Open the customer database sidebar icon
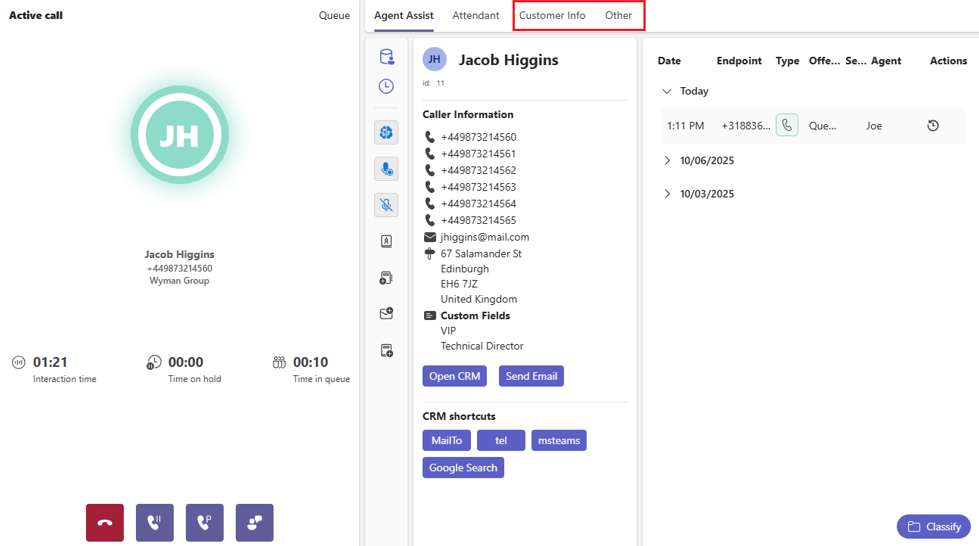Viewport: 979px width, 546px height. point(386,57)
